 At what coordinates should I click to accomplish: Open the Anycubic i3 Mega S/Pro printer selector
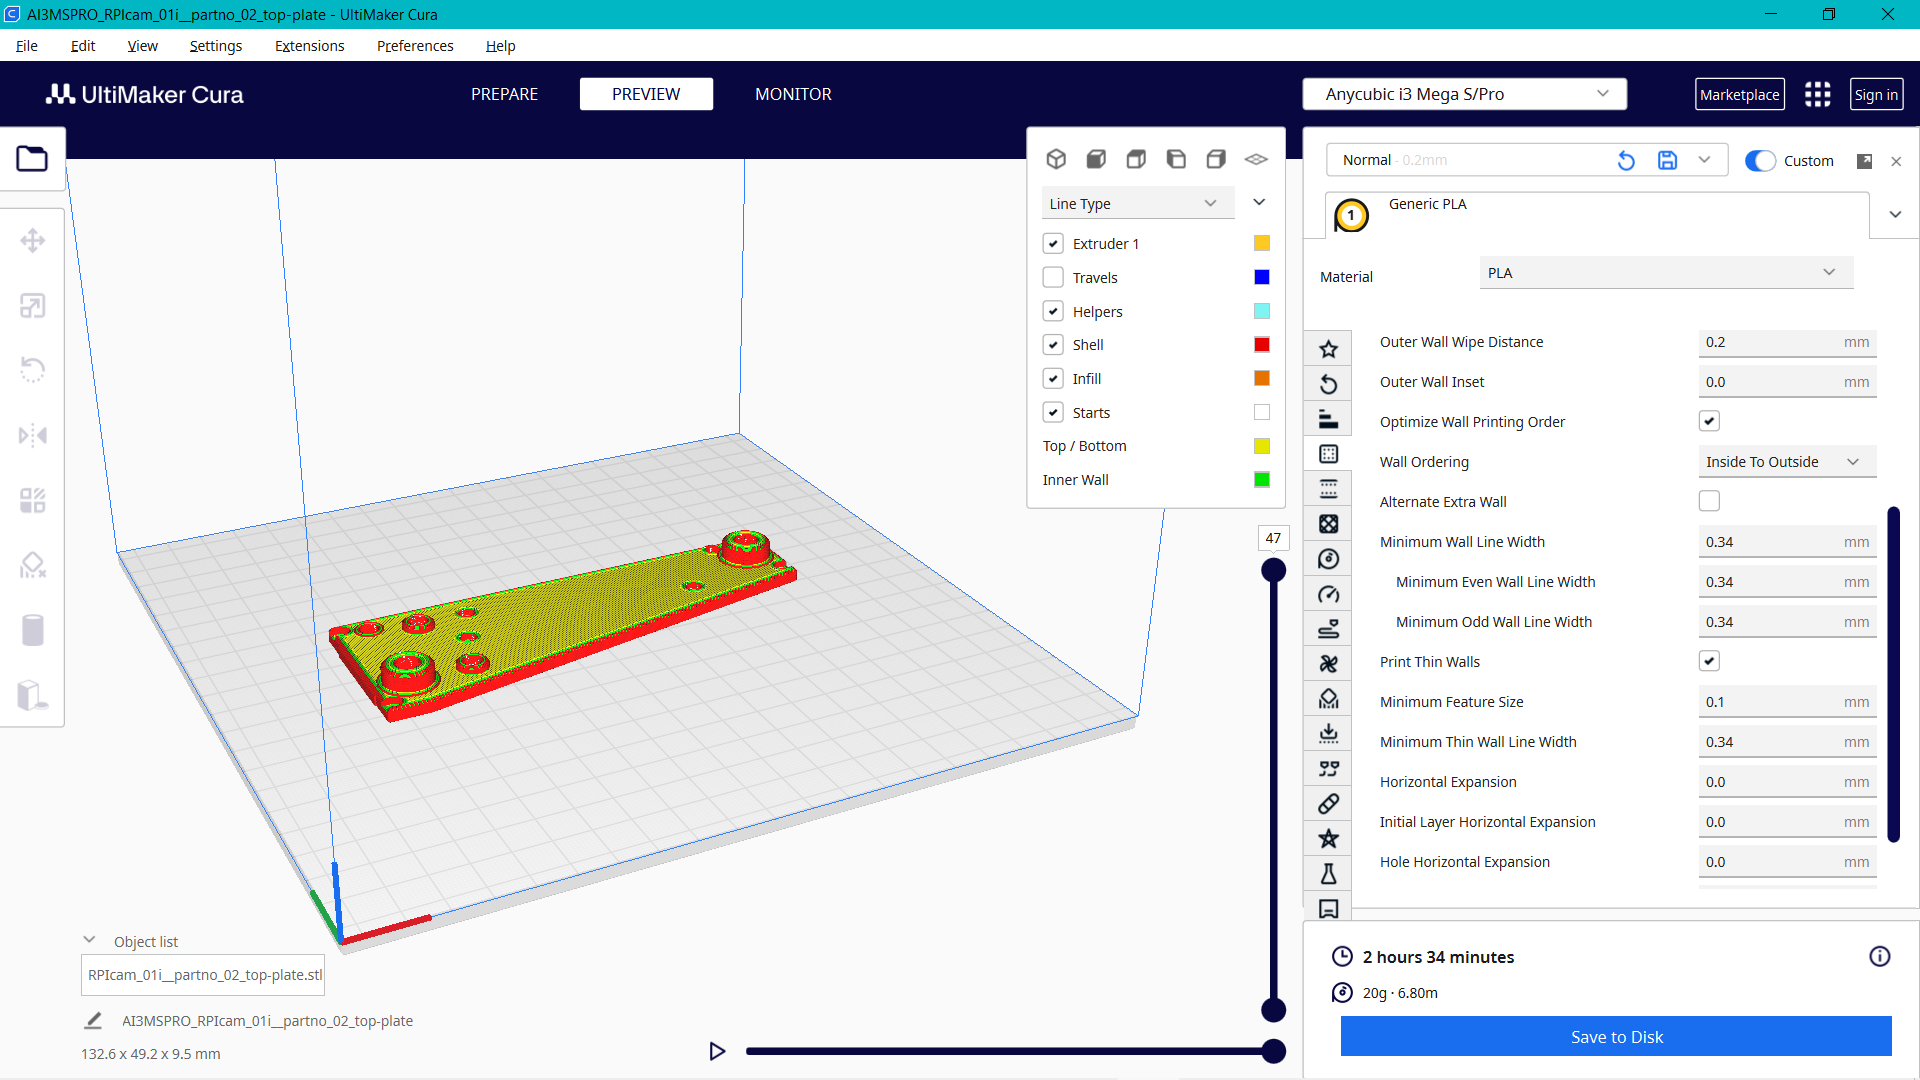(1463, 93)
